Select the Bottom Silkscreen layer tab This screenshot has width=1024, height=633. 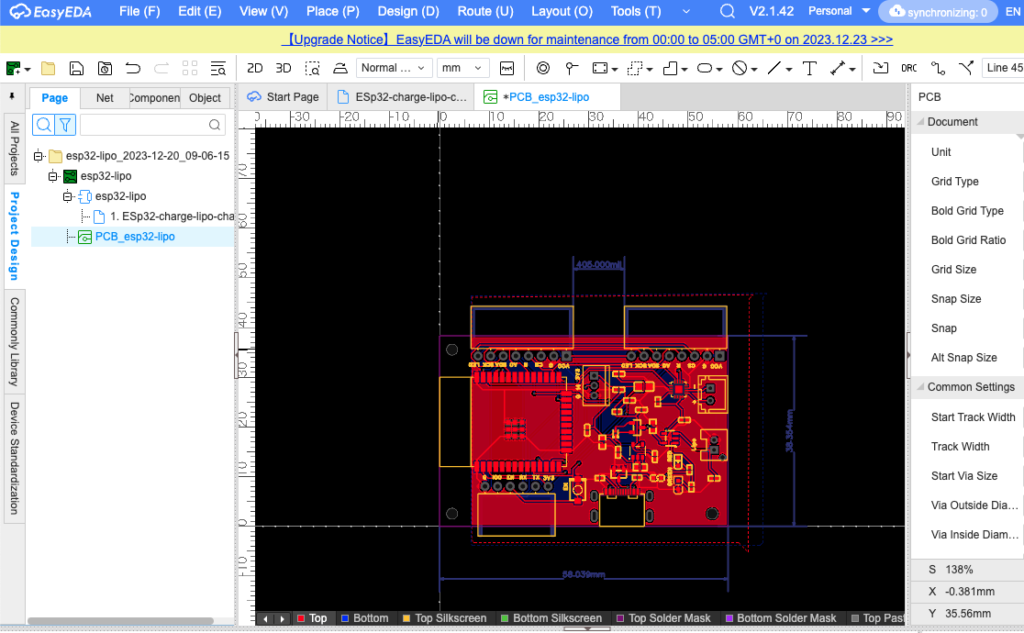551,618
